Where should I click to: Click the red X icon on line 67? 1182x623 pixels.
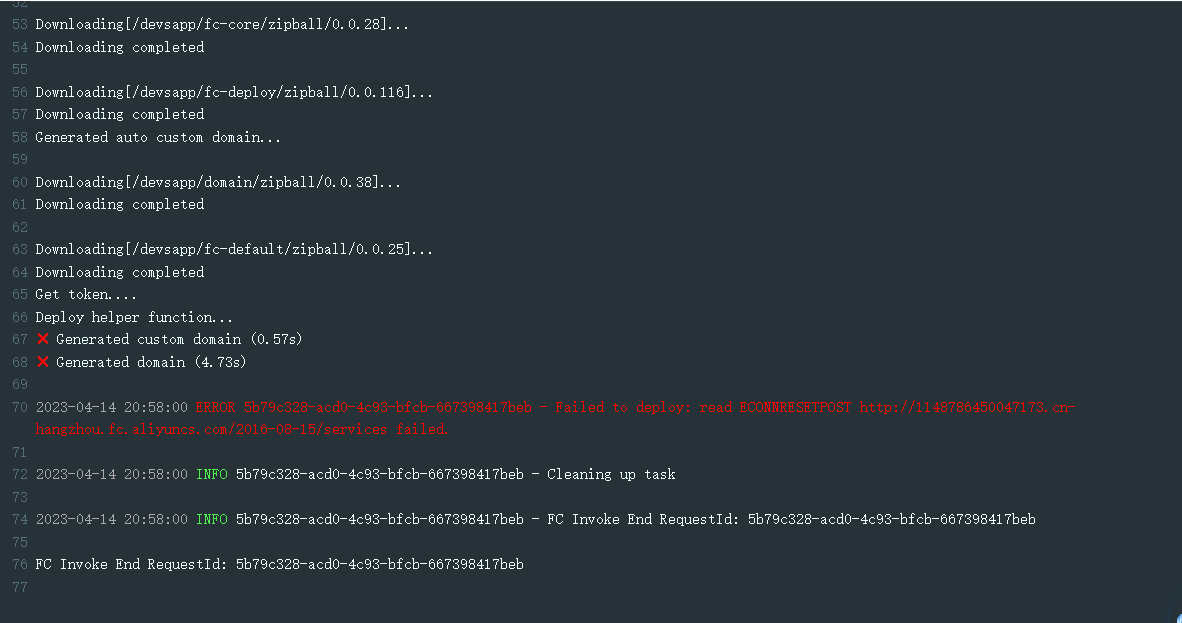pyautogui.click(x=43, y=339)
